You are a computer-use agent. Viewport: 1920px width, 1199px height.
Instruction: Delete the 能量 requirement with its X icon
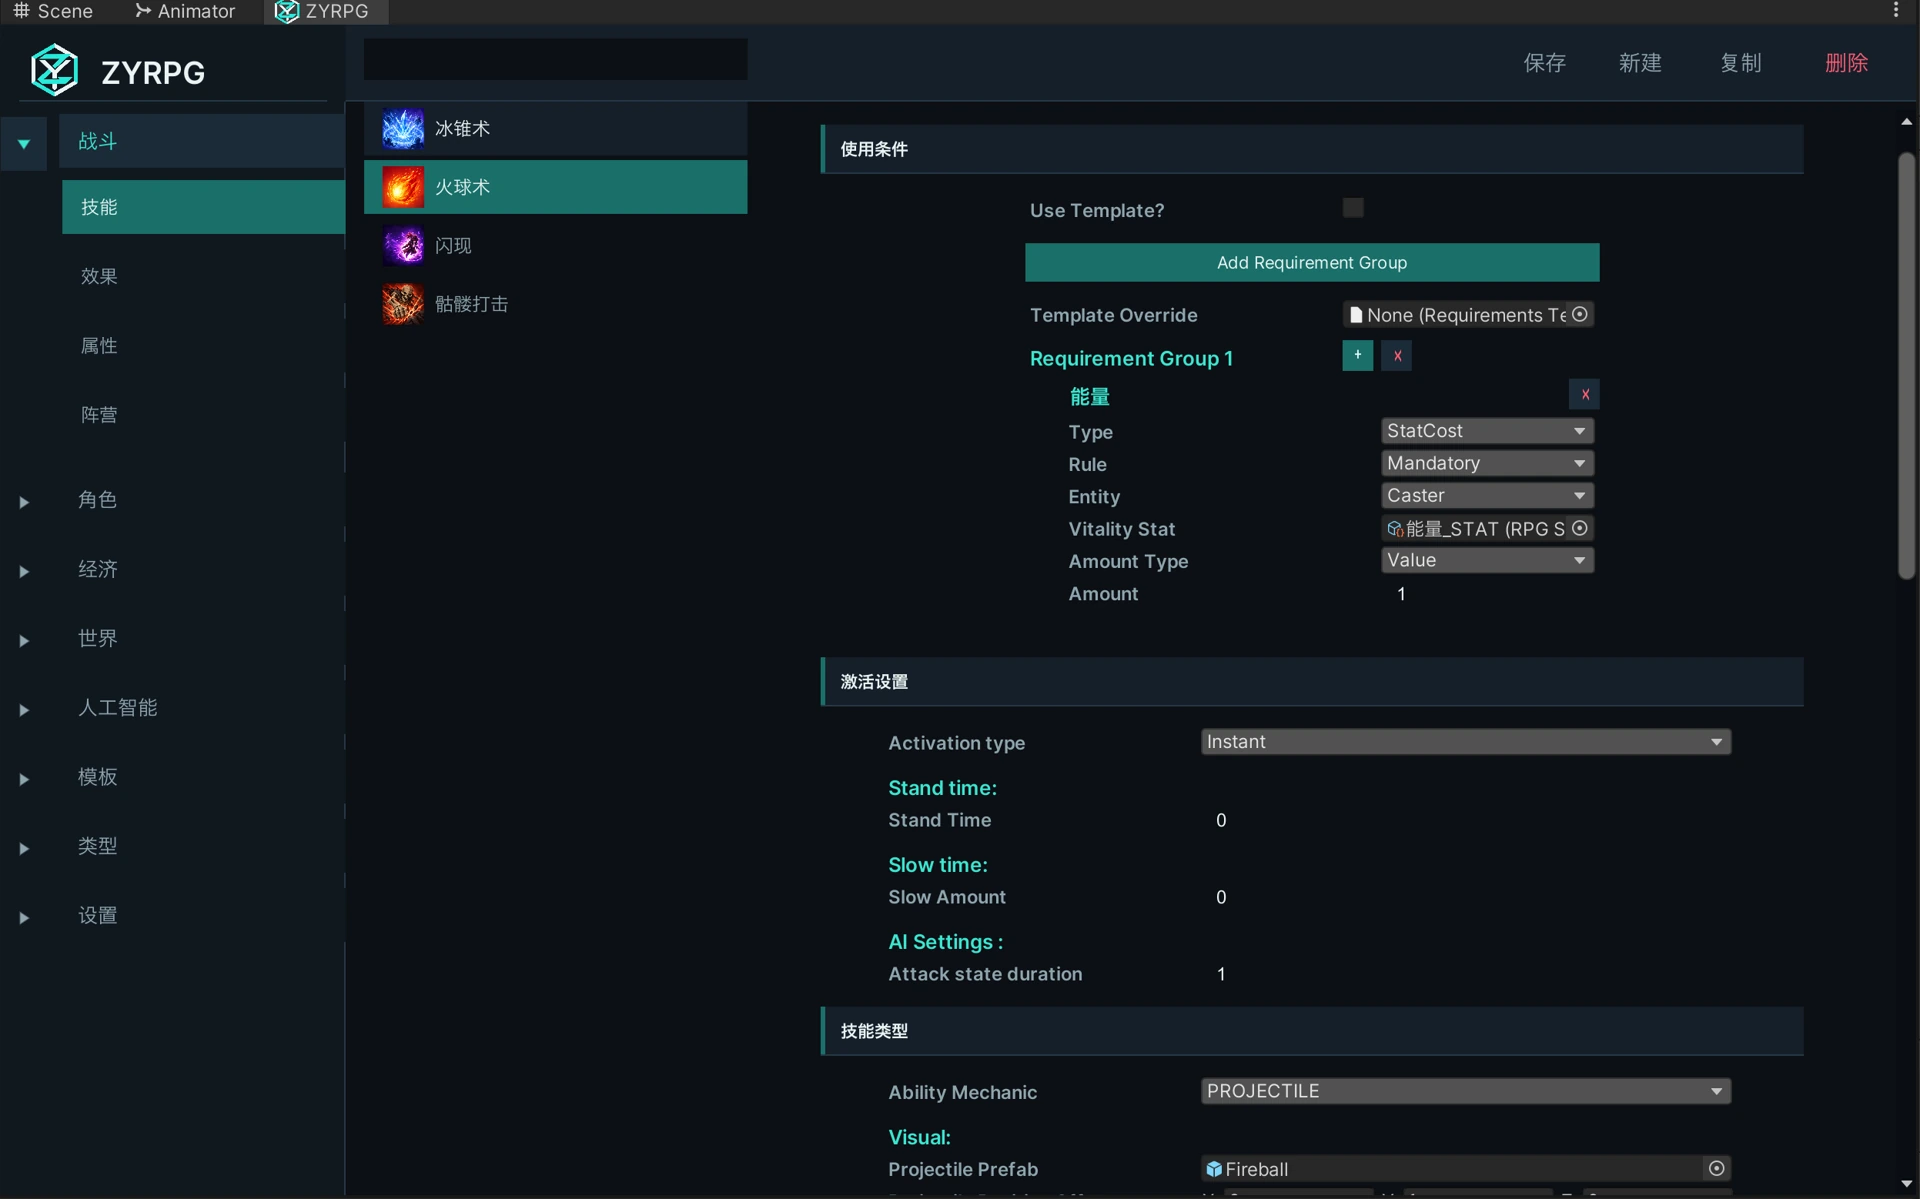(x=1584, y=394)
